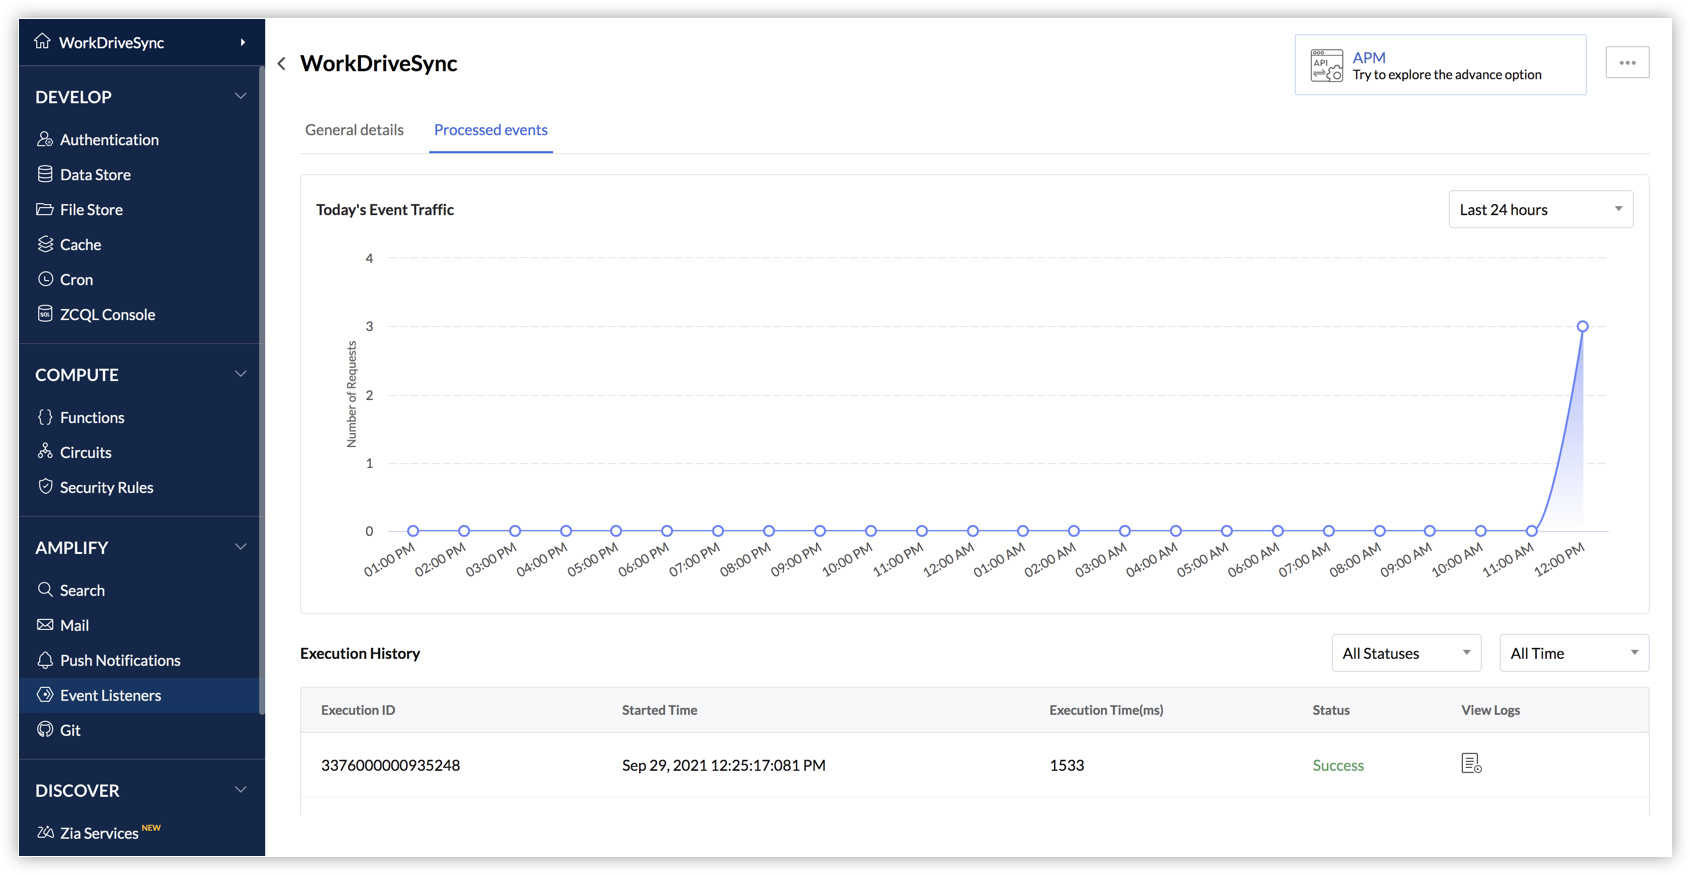Open the Last 24 hours dropdown
The width and height of the screenshot is (1690, 875).
pos(1540,210)
